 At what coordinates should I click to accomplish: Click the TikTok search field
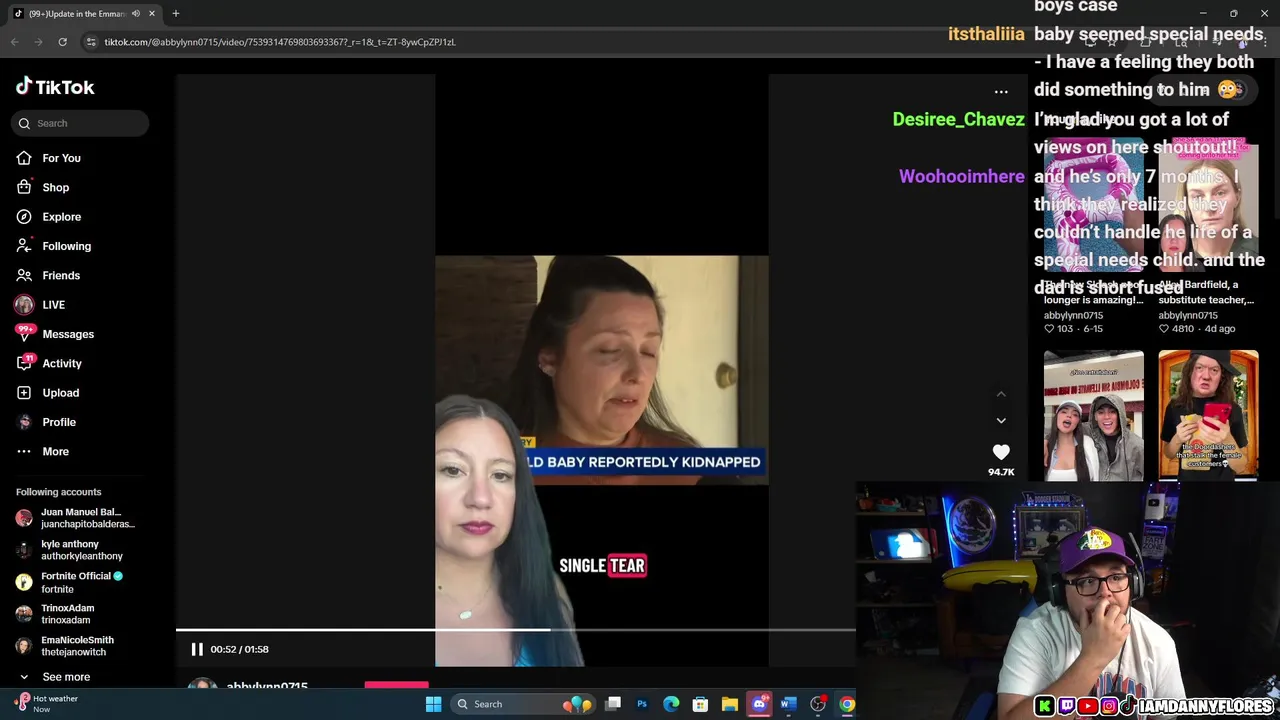pos(80,123)
